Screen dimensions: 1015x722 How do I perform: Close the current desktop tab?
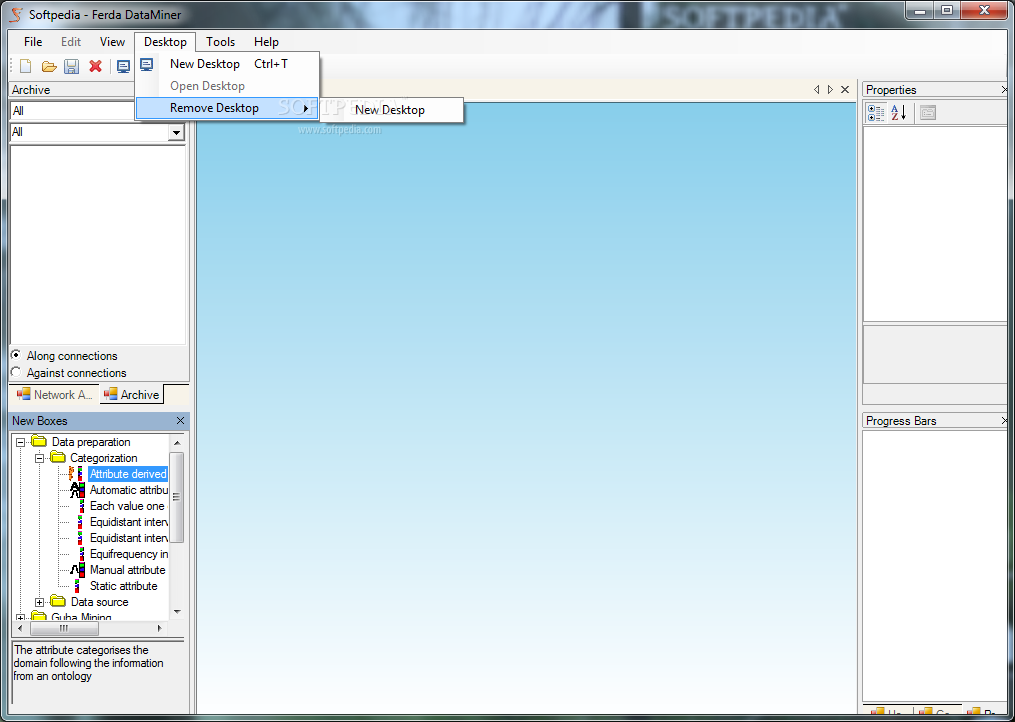pos(845,89)
